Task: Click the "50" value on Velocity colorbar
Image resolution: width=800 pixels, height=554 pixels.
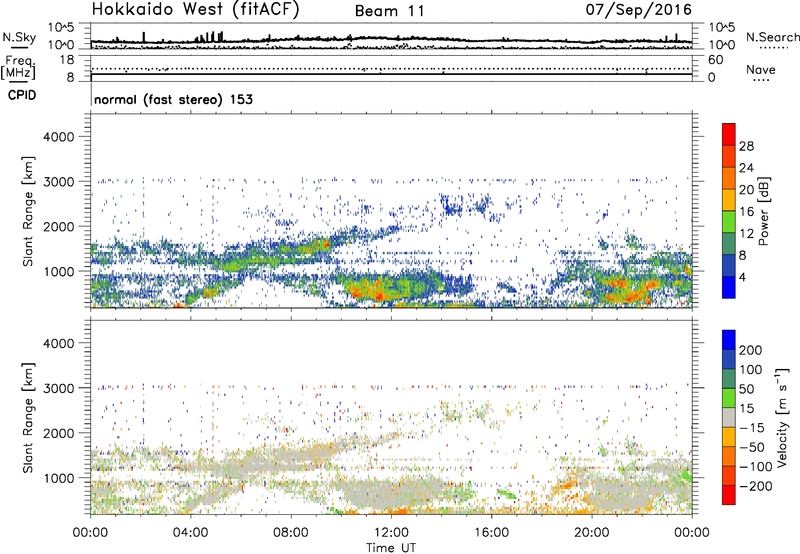Action: pyautogui.click(x=746, y=389)
